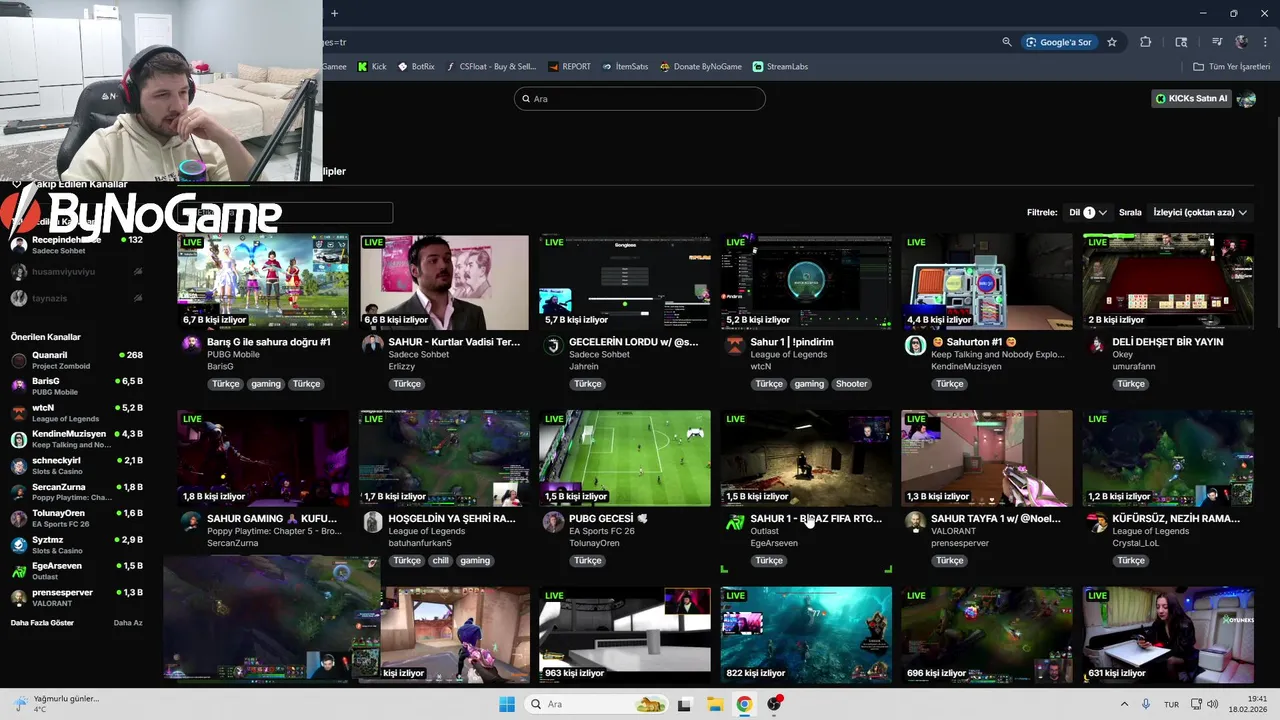The width and height of the screenshot is (1280, 720).
Task: Click the EgeArseven avatar in the sidebar
Action: 19,571
